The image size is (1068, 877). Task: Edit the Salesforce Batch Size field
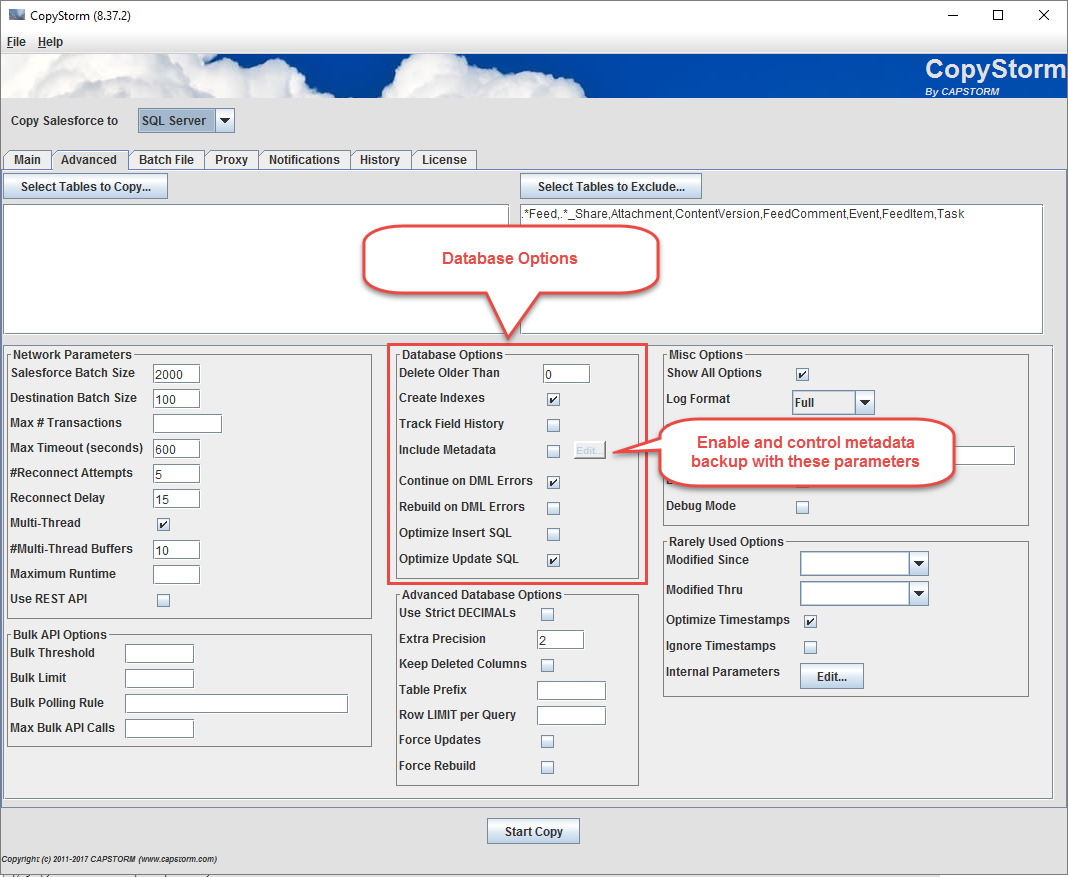tap(176, 374)
